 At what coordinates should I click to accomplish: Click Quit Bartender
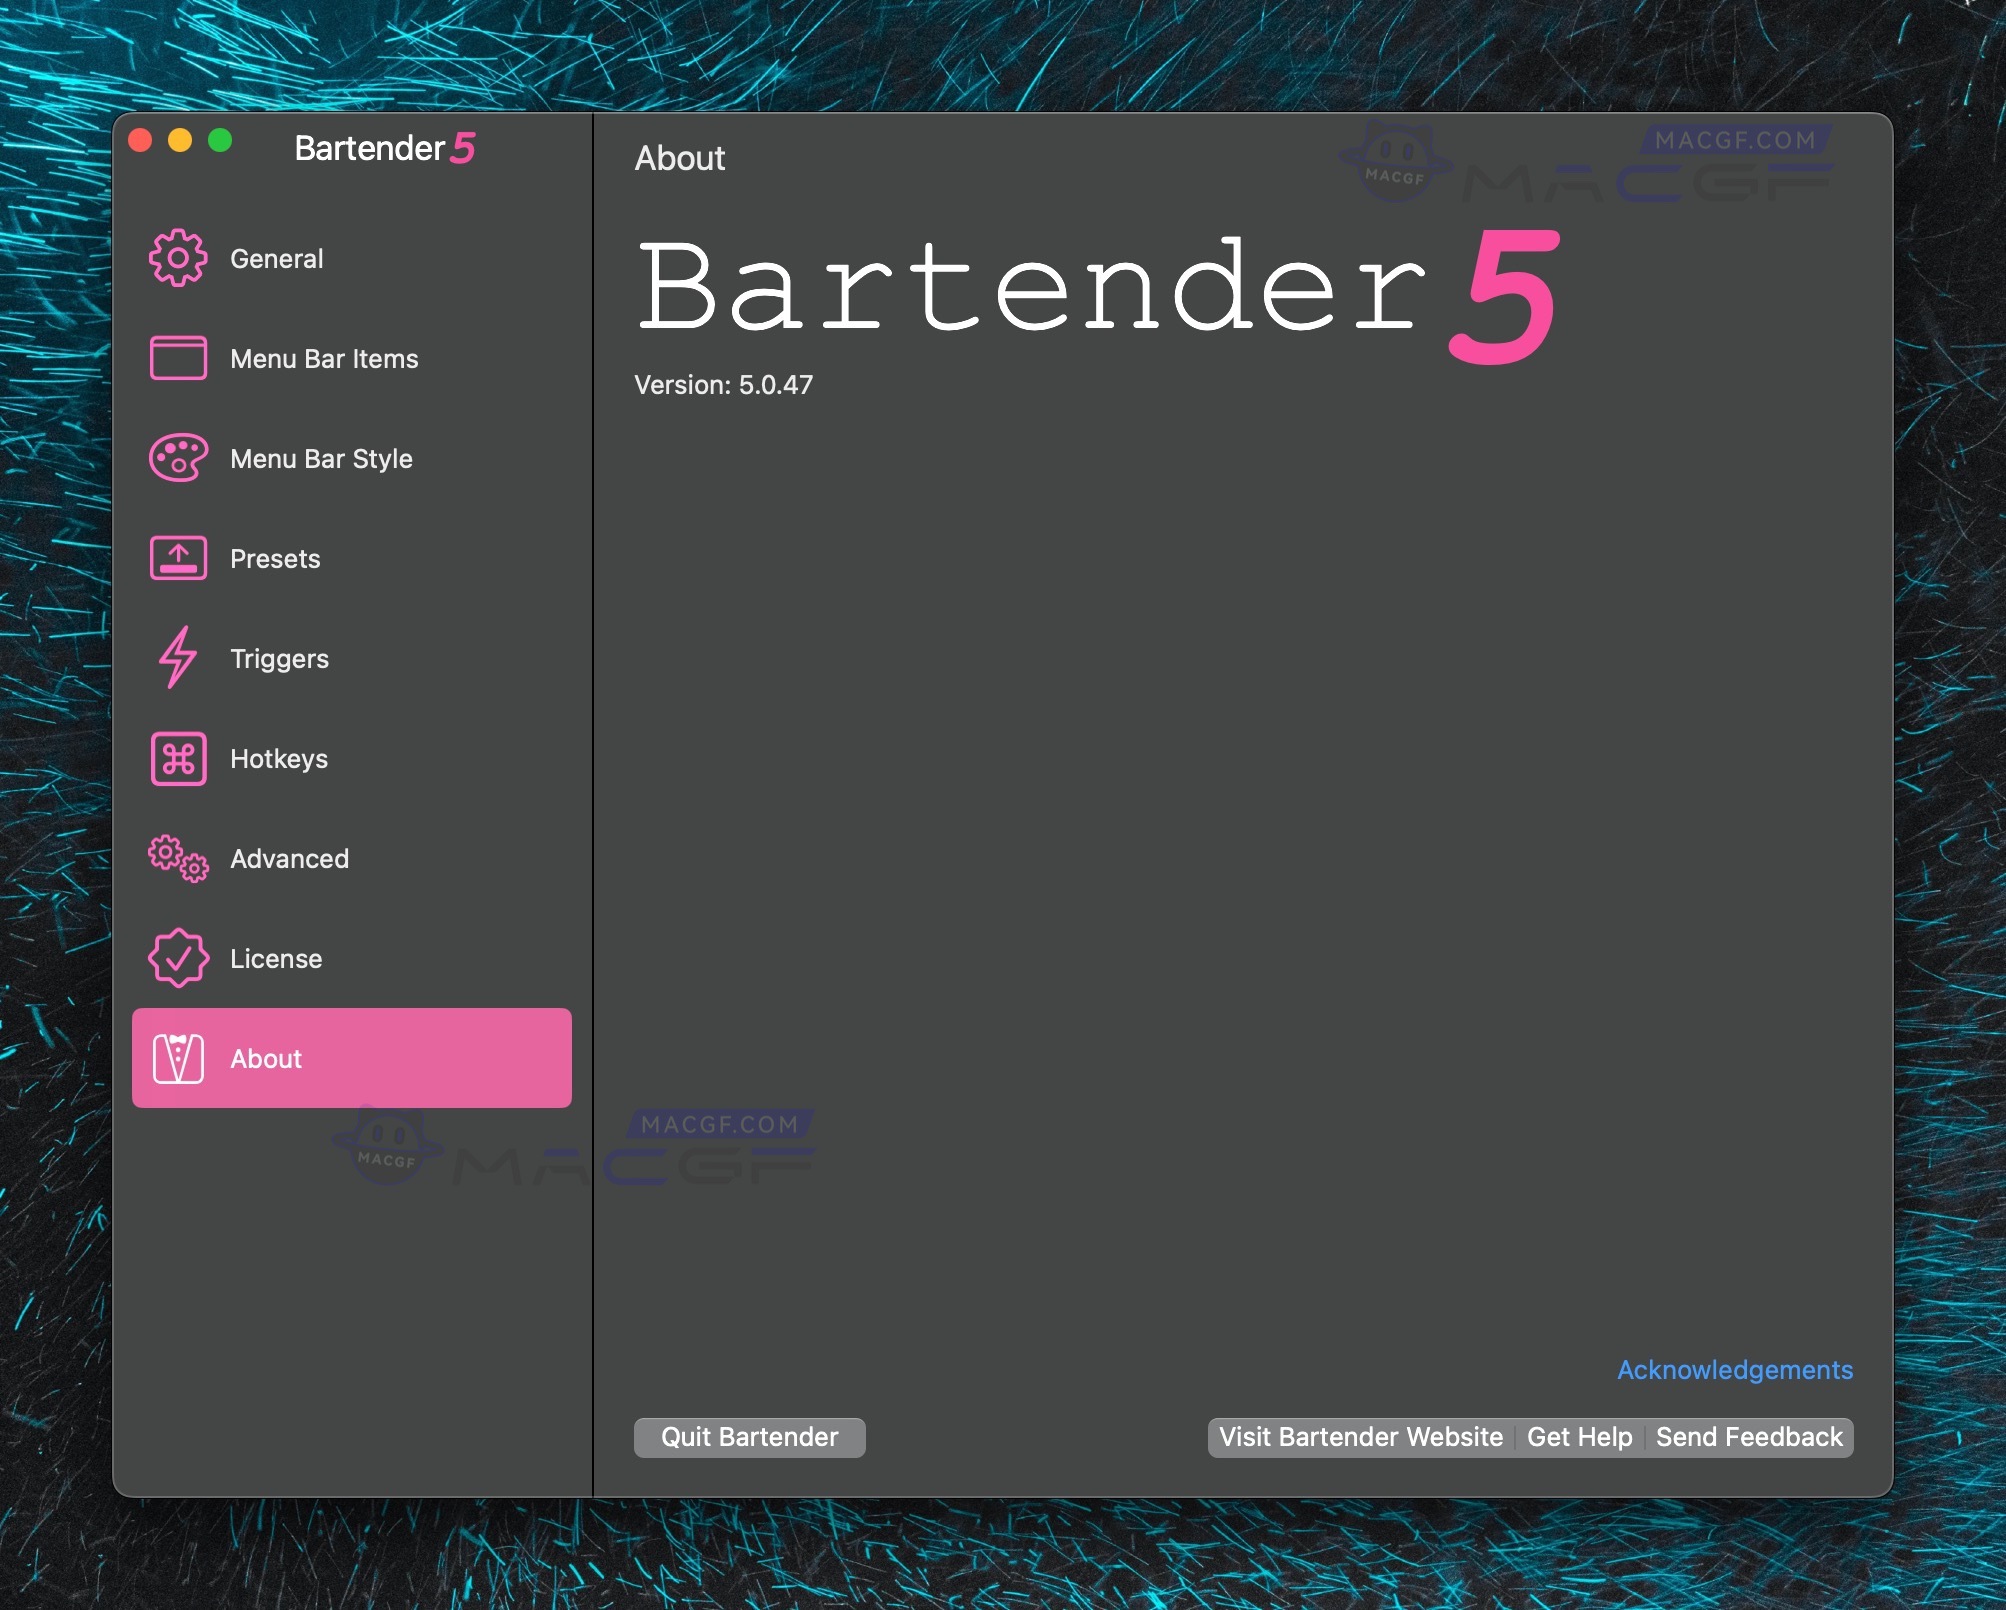pyautogui.click(x=749, y=1437)
